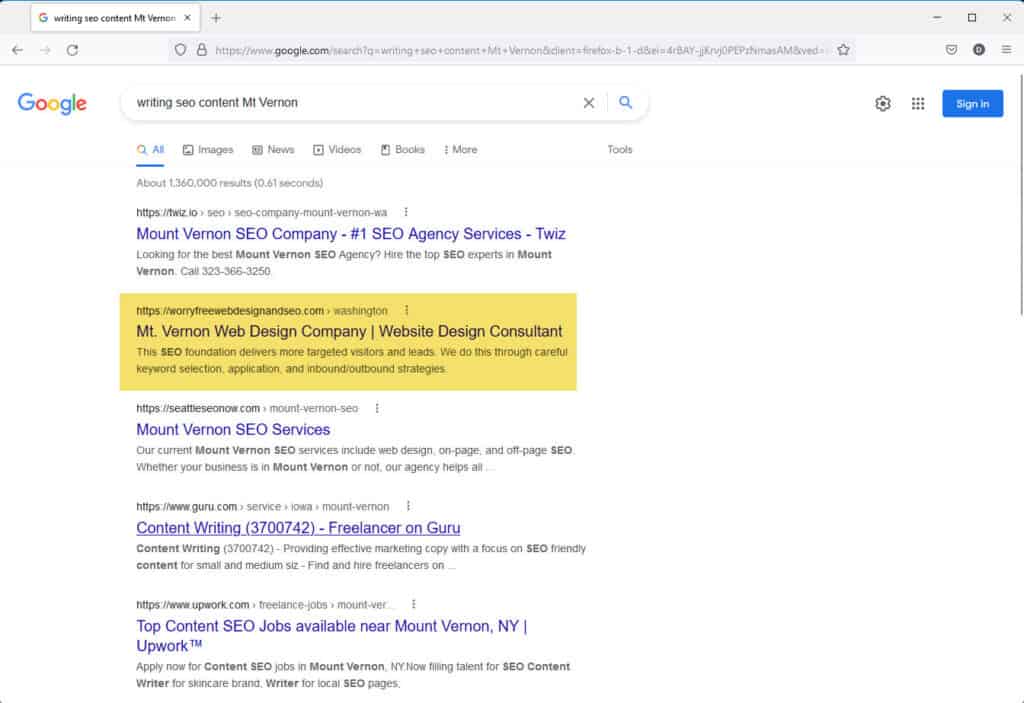Switch to the Books tab
The width and height of the screenshot is (1024, 703).
[402, 150]
